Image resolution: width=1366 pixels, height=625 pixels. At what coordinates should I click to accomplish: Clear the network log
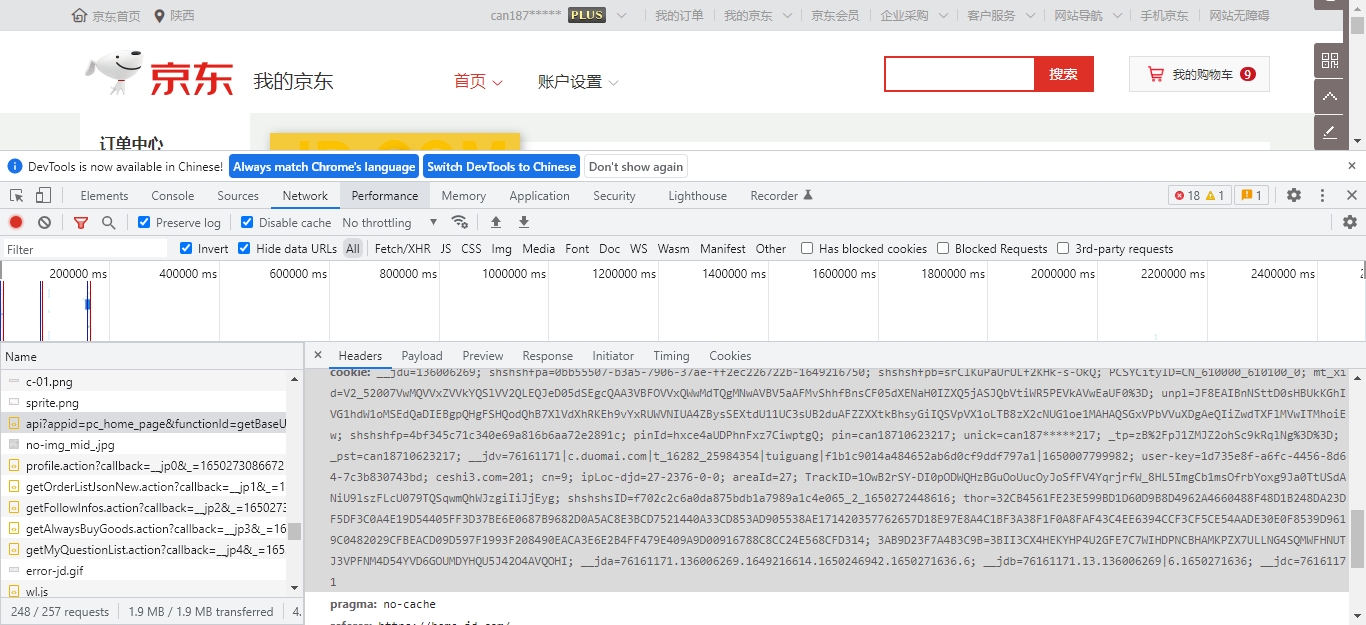[44, 222]
